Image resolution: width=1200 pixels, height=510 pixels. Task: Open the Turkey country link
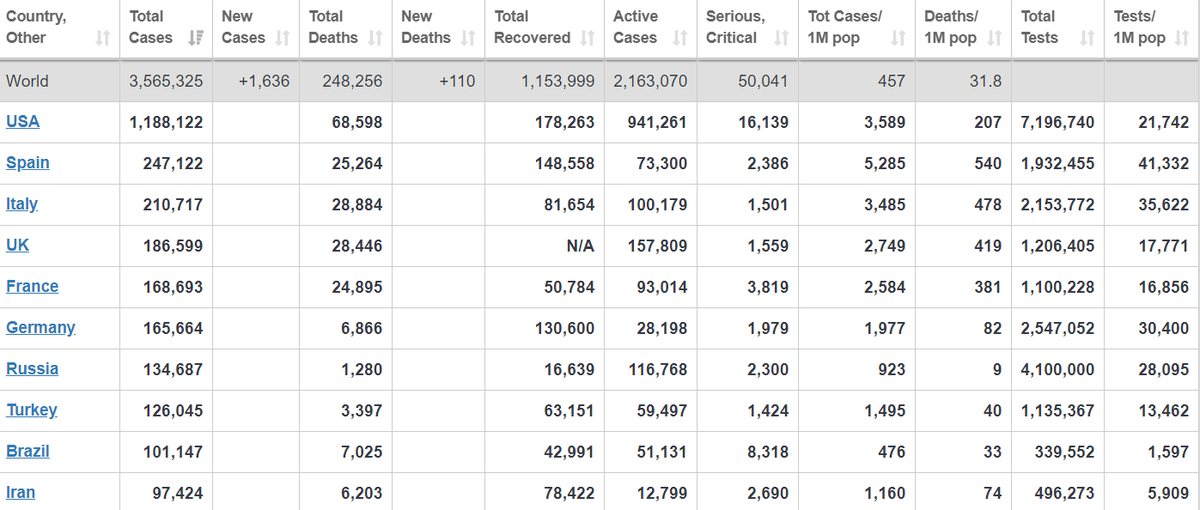(32, 409)
